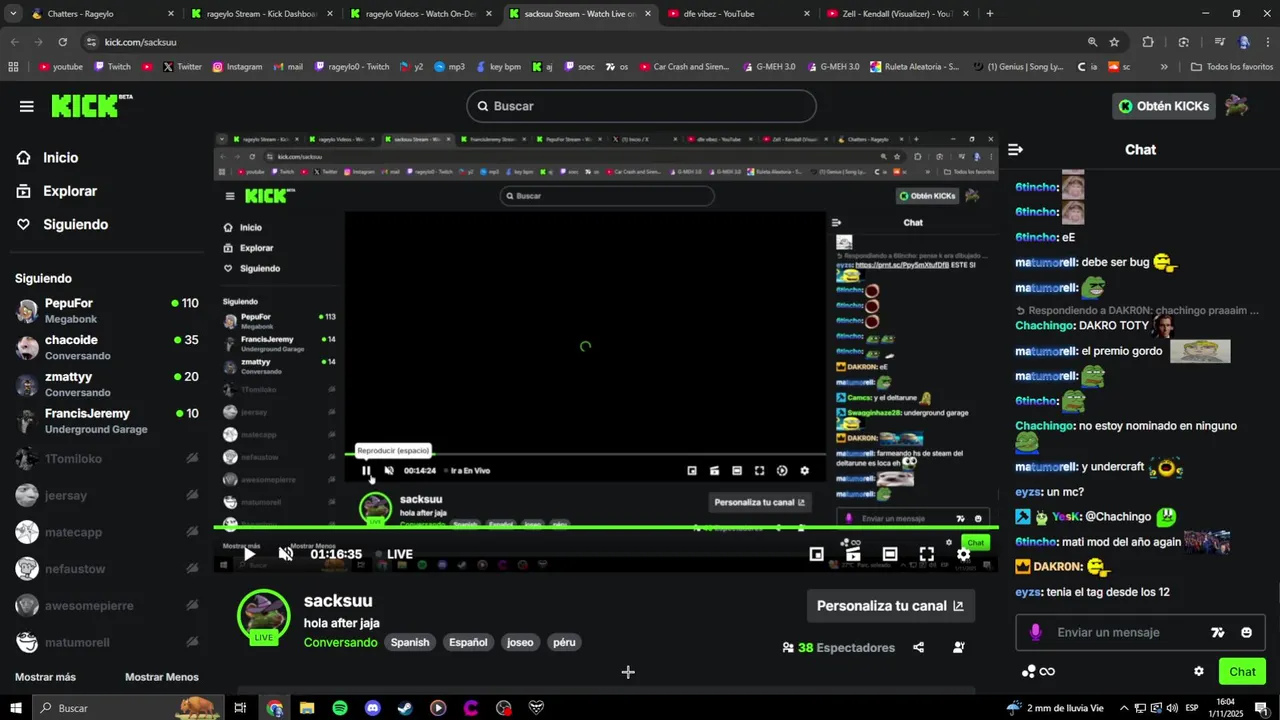Open the Conversando category link
Image resolution: width=1280 pixels, height=720 pixels.
(340, 642)
